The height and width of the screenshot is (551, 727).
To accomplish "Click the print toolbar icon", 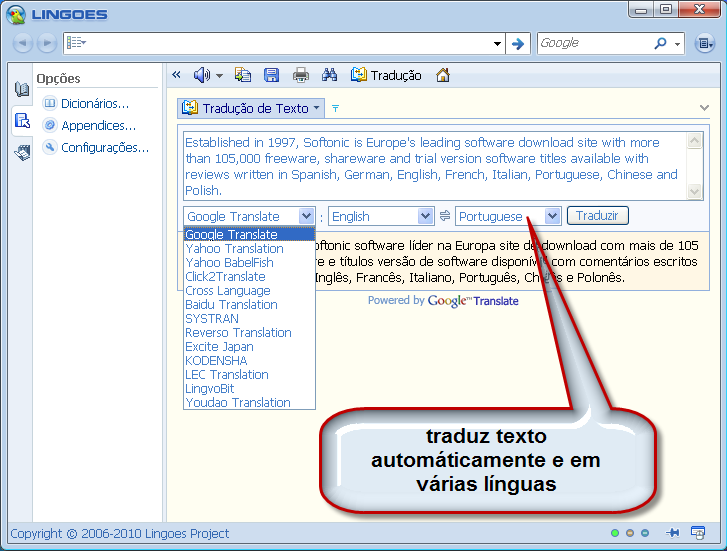I will (300, 75).
